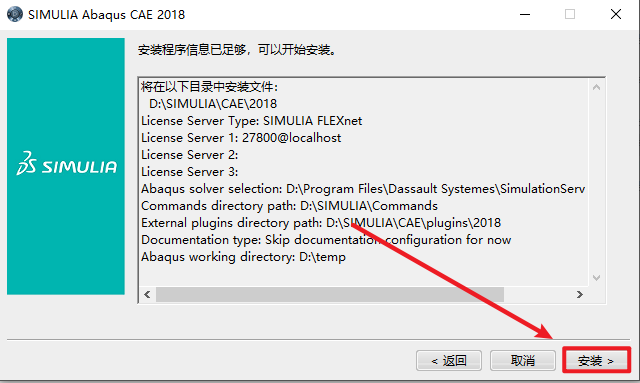Select the License Server 1: 27800@localhost line
Screen dimensions: 640x383
(241, 138)
